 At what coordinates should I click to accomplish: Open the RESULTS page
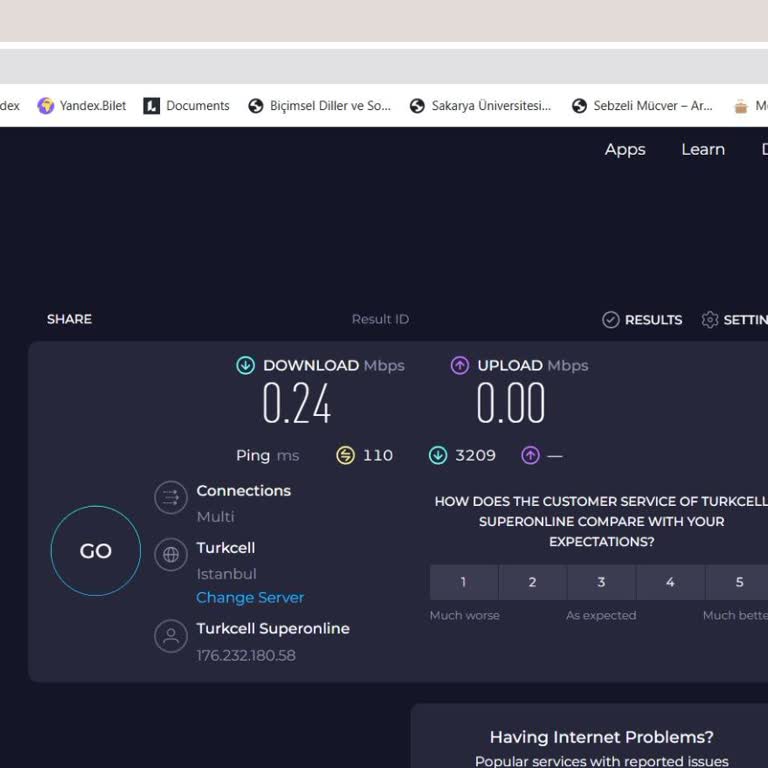[642, 320]
